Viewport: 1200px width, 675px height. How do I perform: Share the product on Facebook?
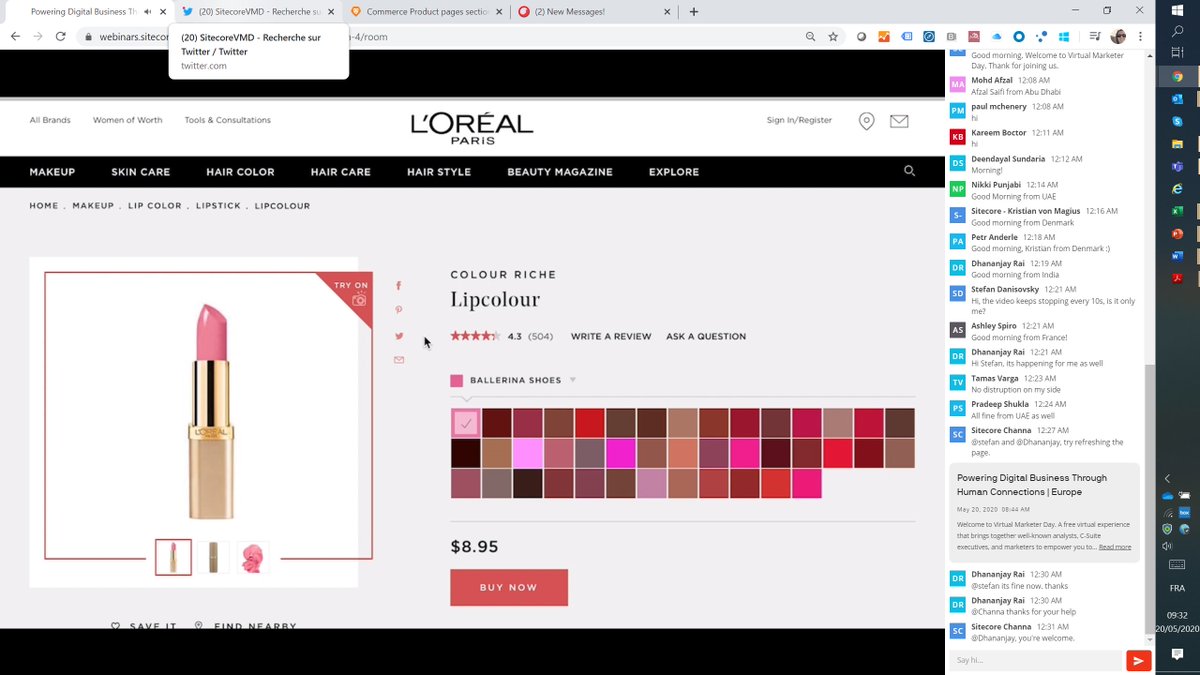399,286
